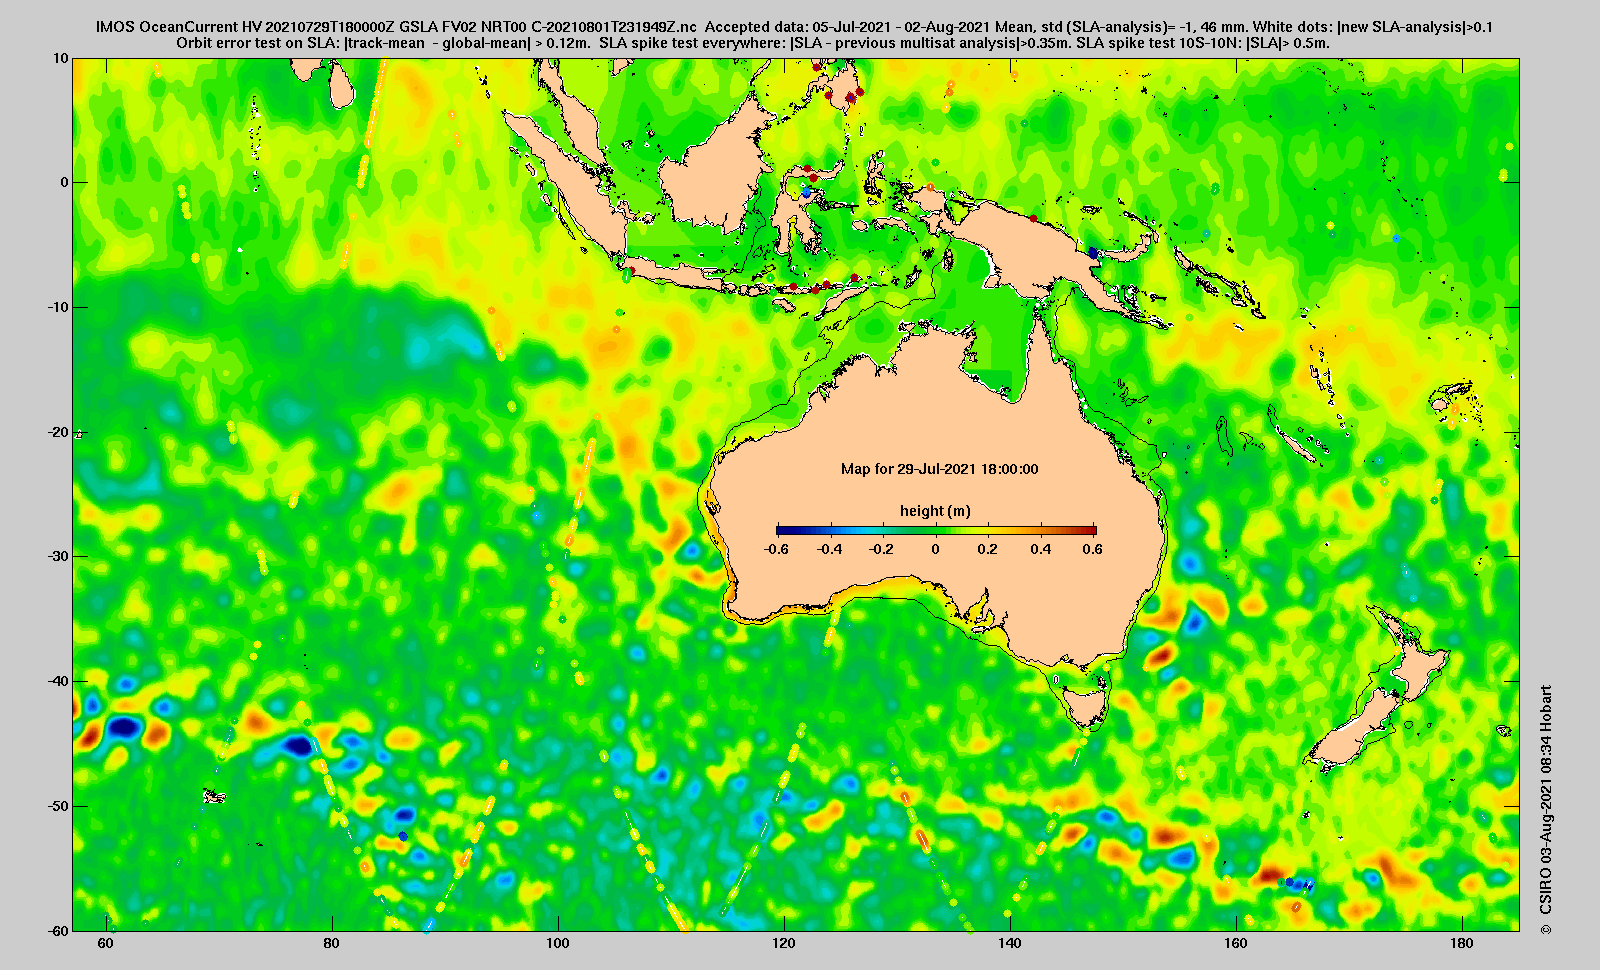This screenshot has width=1600, height=970.
Task: Click the height colorbar gradient strip
Action: (936, 530)
